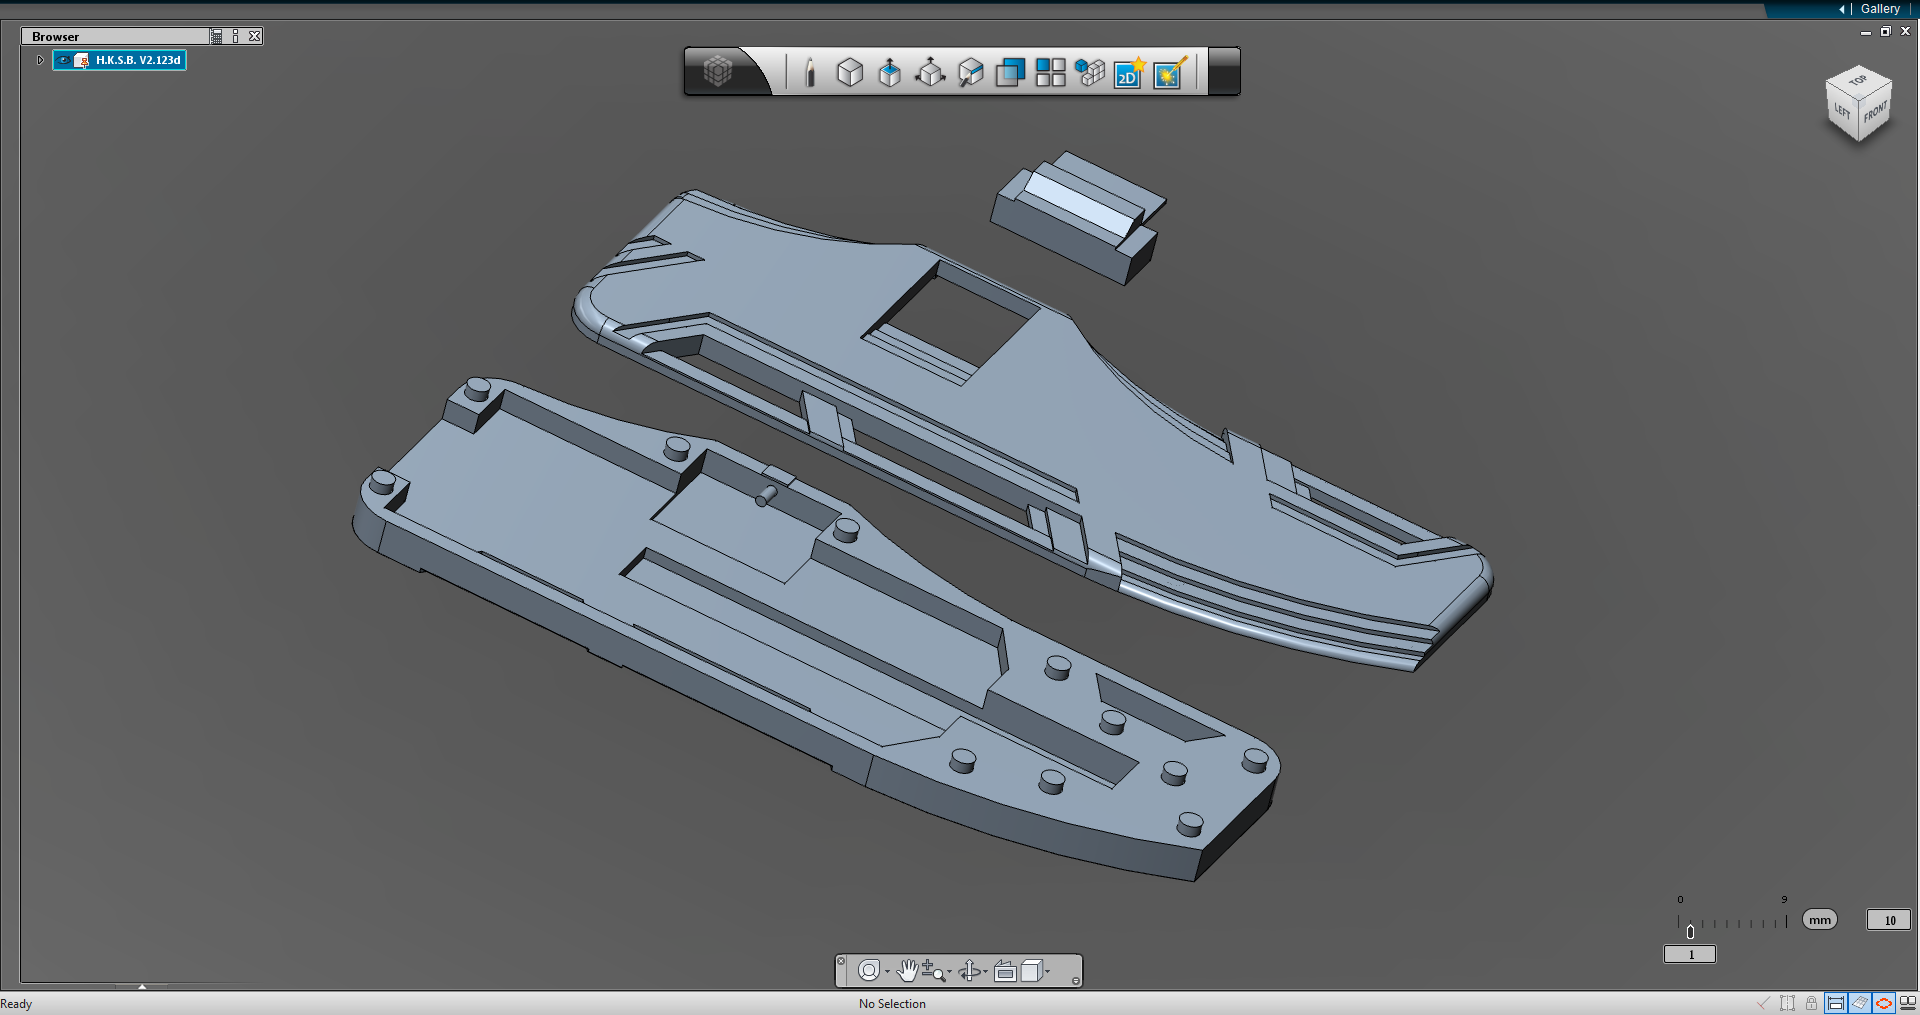Viewport: 1920px width, 1015px height.
Task: Select the Orbit rotate tool
Action: click(x=969, y=970)
